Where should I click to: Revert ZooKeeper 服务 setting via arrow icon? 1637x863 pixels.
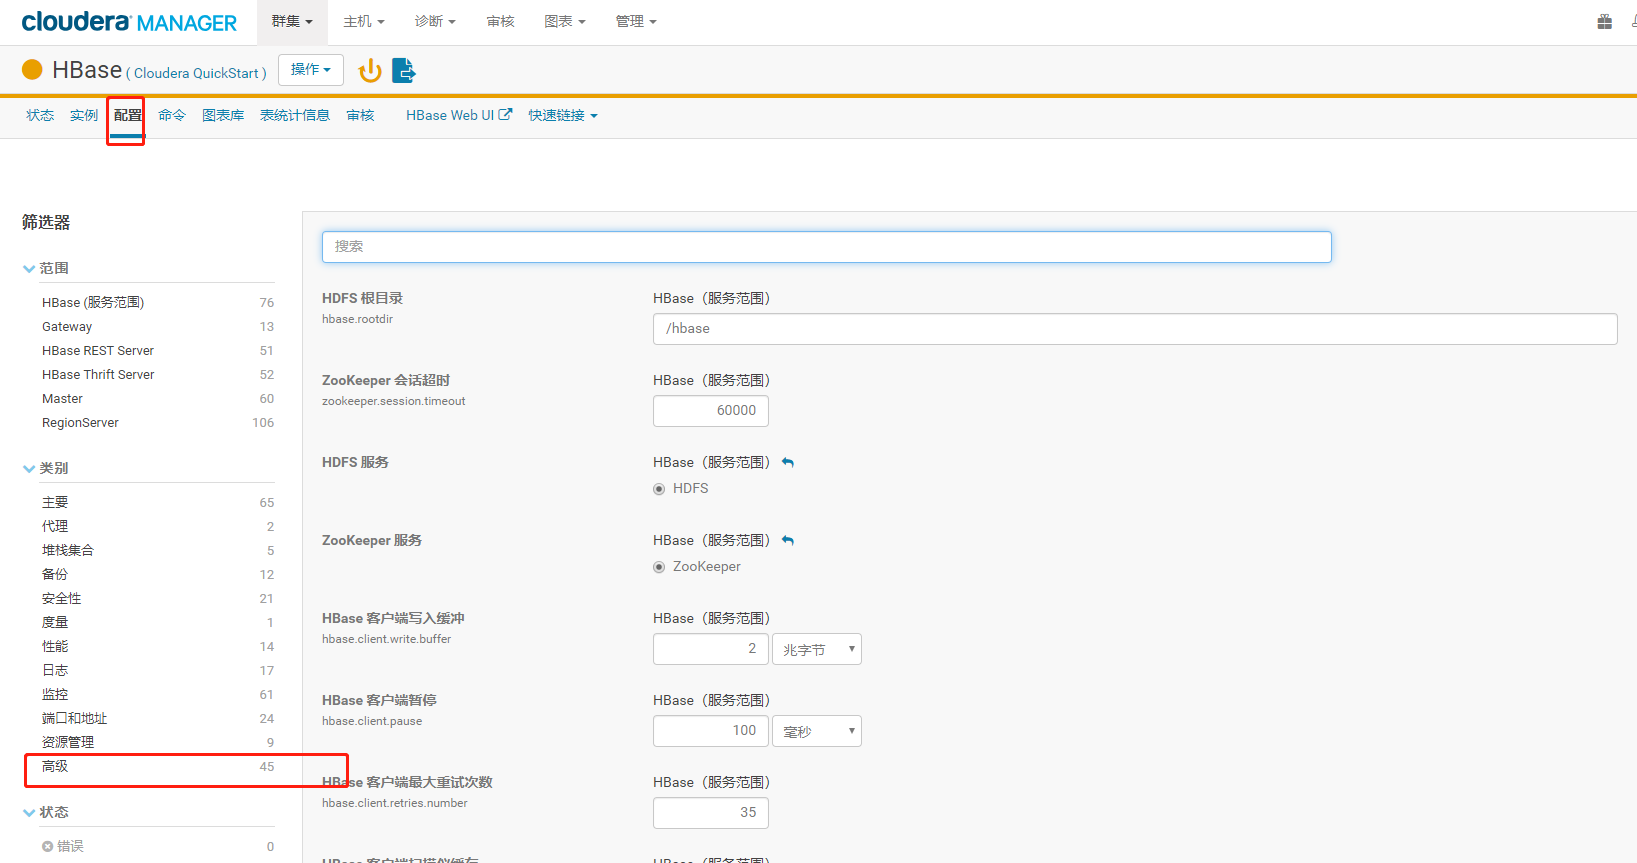coord(788,540)
